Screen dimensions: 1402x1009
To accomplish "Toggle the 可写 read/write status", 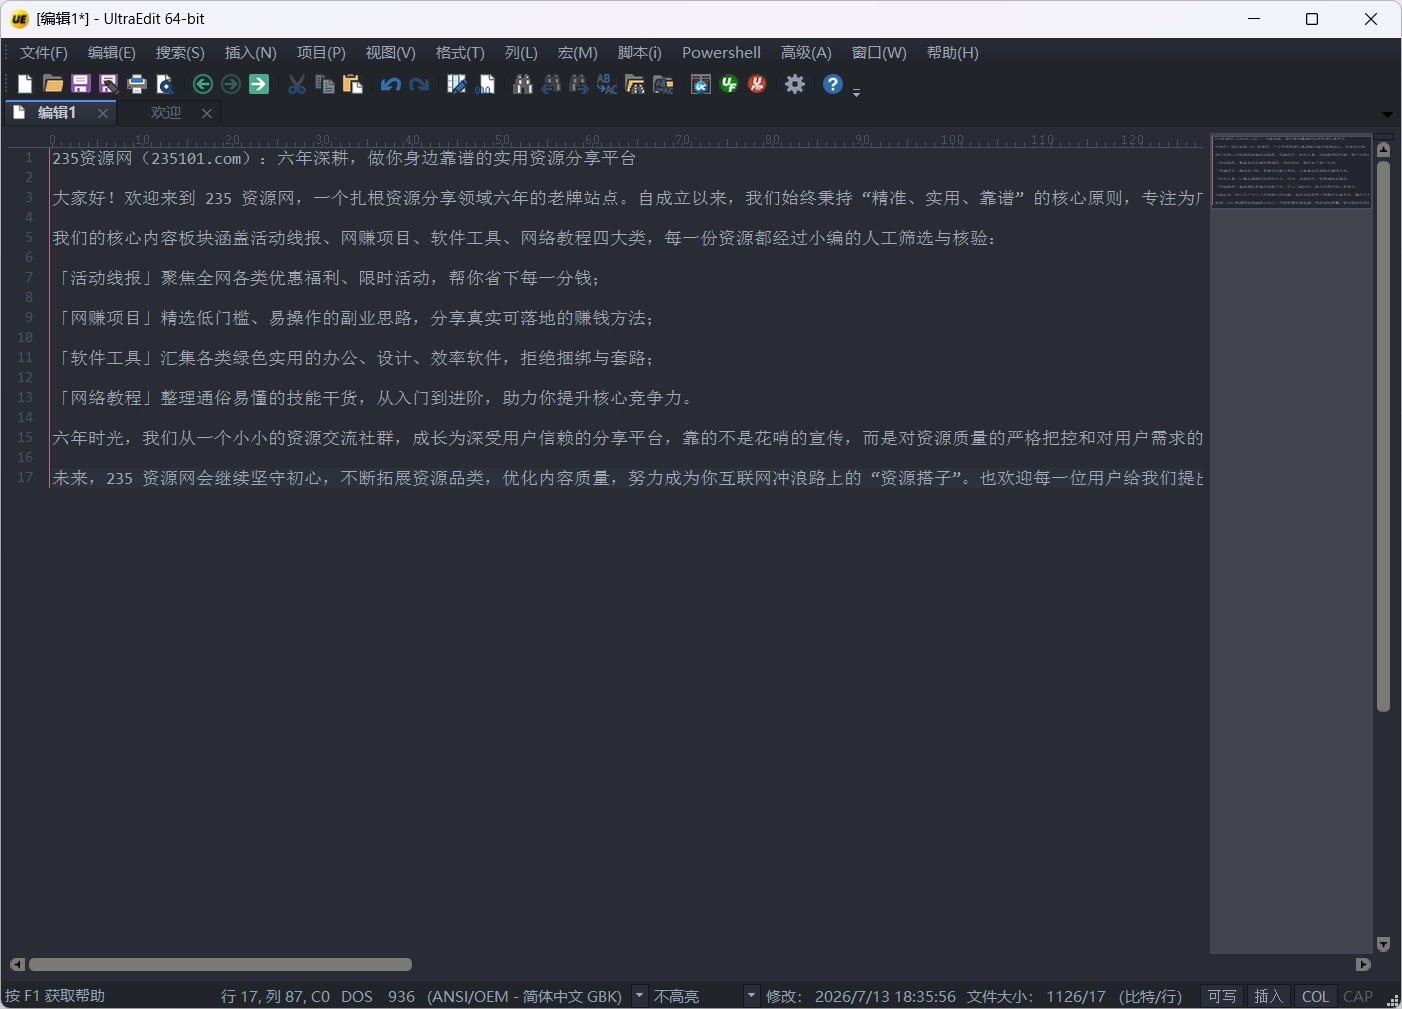I will tap(1222, 996).
